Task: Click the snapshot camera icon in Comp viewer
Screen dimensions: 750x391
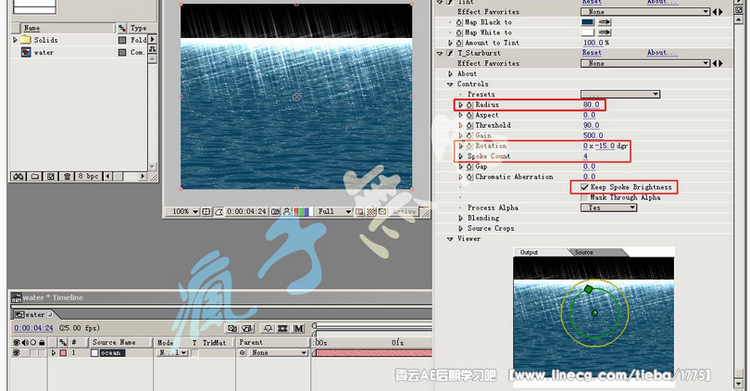Action: point(275,212)
